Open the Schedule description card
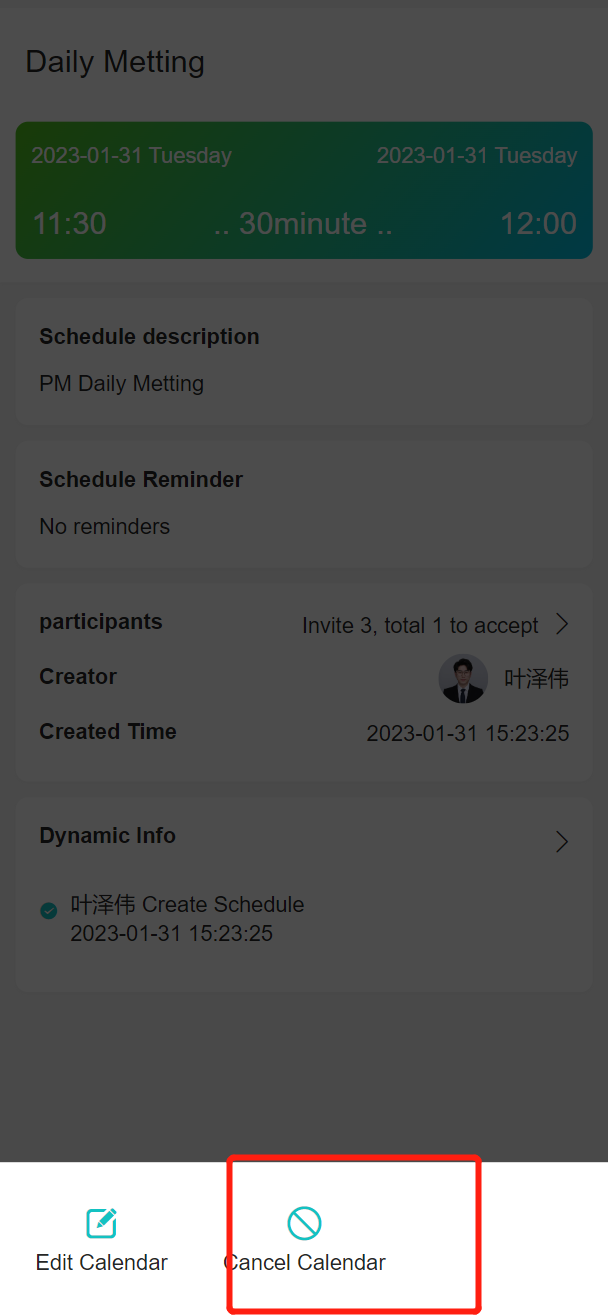The width and height of the screenshot is (608, 1316). pyautogui.click(x=304, y=361)
